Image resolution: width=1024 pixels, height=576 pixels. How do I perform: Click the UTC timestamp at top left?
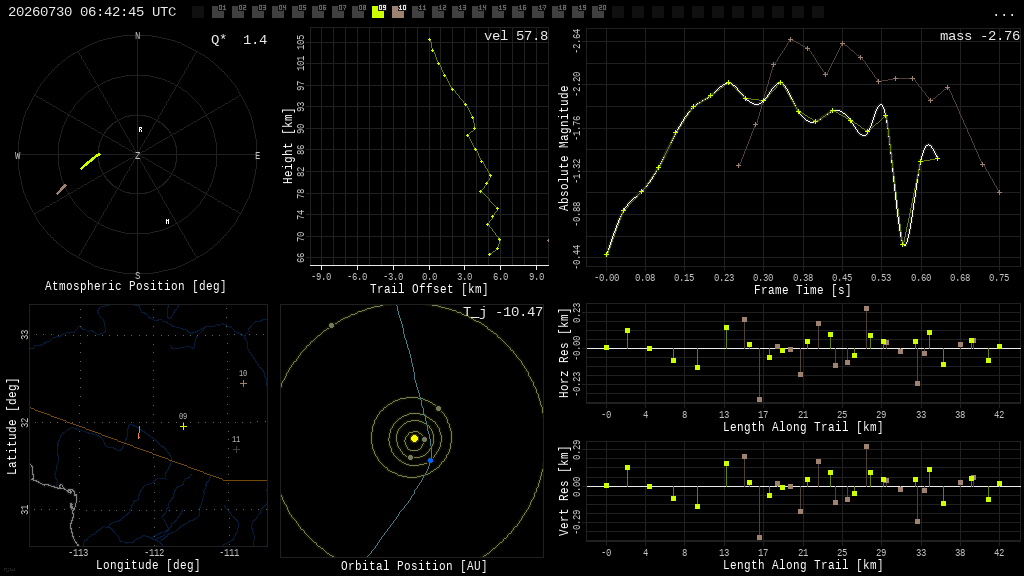(x=92, y=12)
